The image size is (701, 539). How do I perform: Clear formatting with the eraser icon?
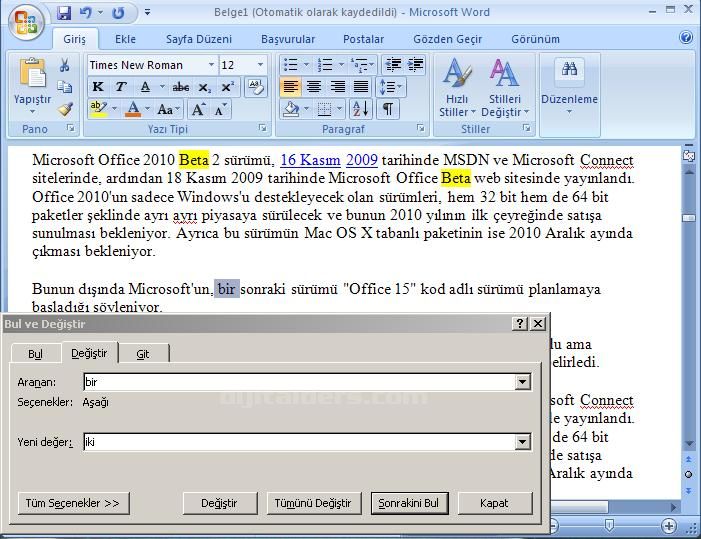click(256, 87)
